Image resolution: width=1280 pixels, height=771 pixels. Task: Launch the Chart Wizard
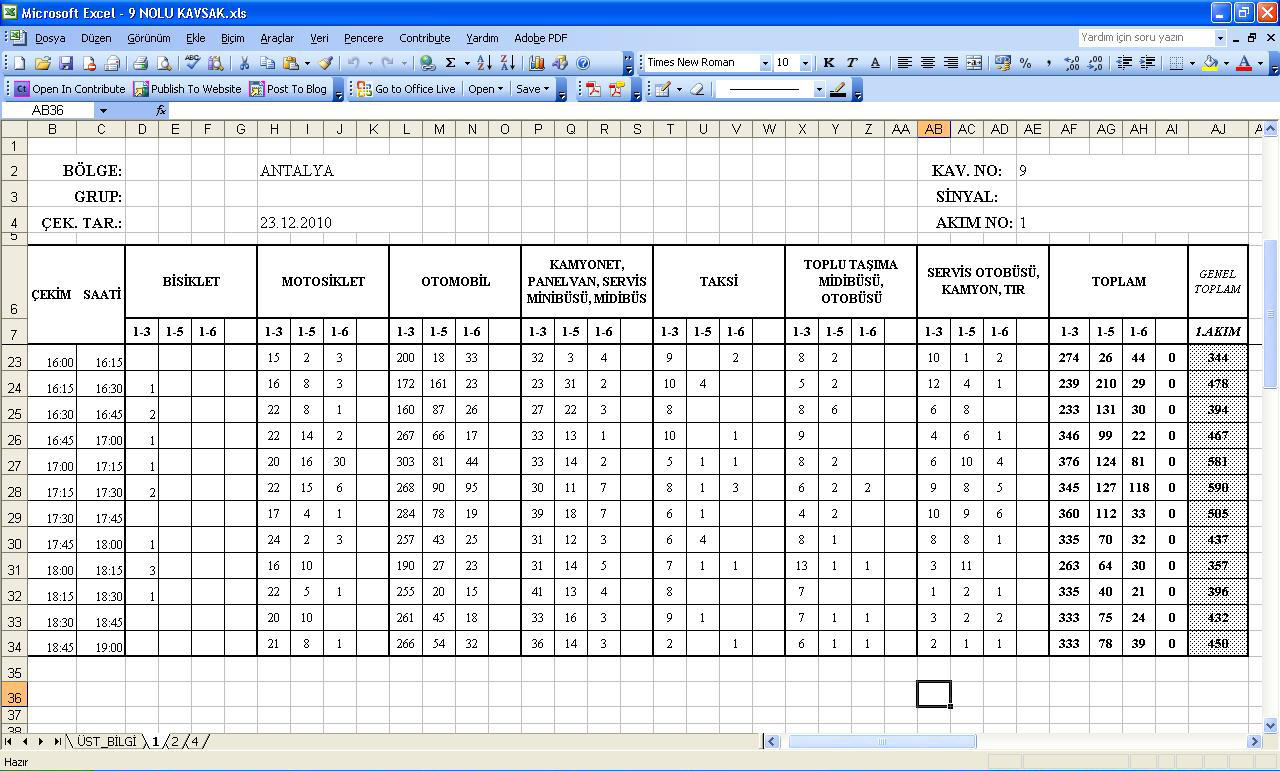pos(537,63)
